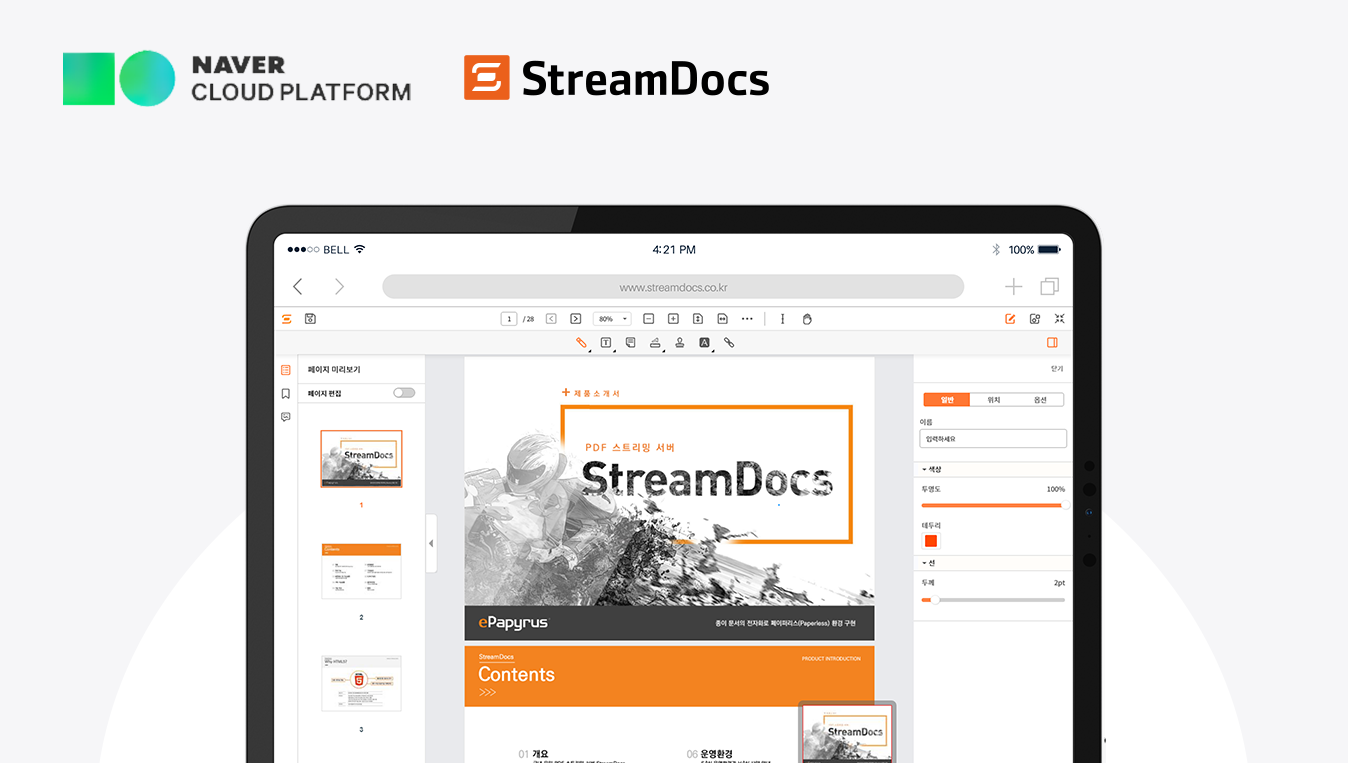Go to the previous page arrow
Image resolution: width=1348 pixels, height=763 pixels.
[x=551, y=319]
